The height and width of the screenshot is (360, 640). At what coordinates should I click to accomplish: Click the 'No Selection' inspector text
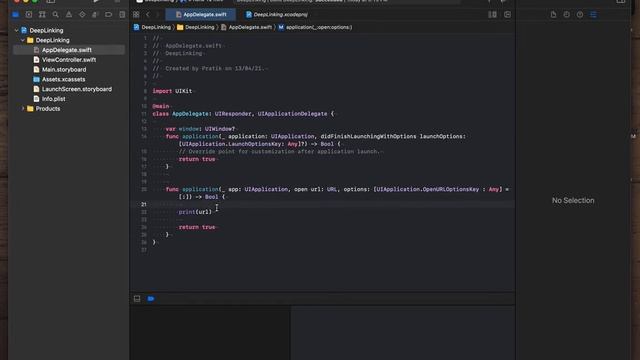[x=573, y=200]
